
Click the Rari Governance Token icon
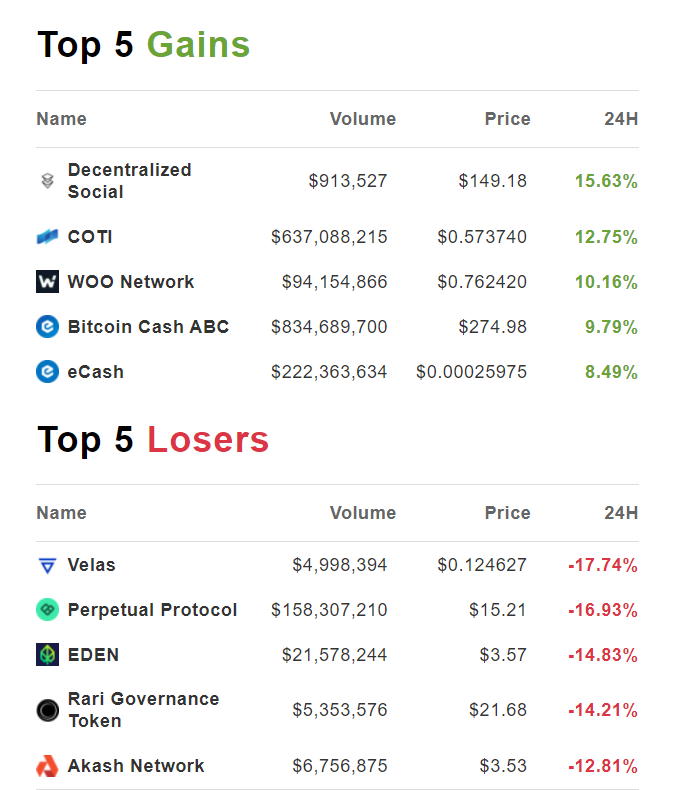point(47,710)
